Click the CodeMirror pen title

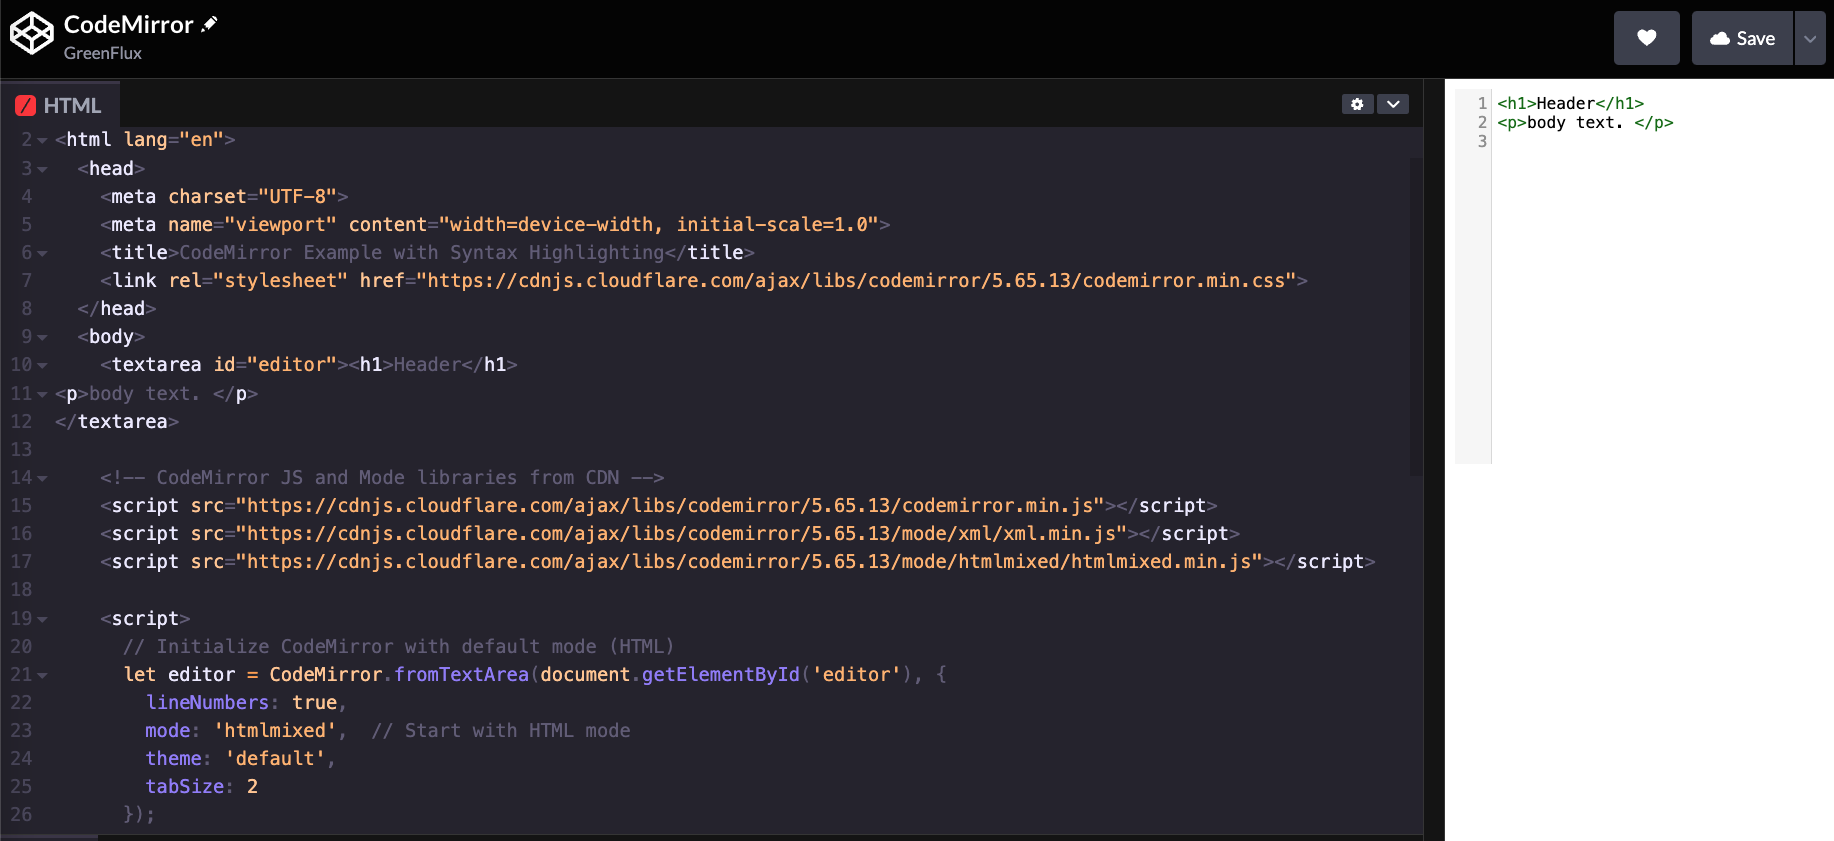pyautogui.click(x=128, y=24)
